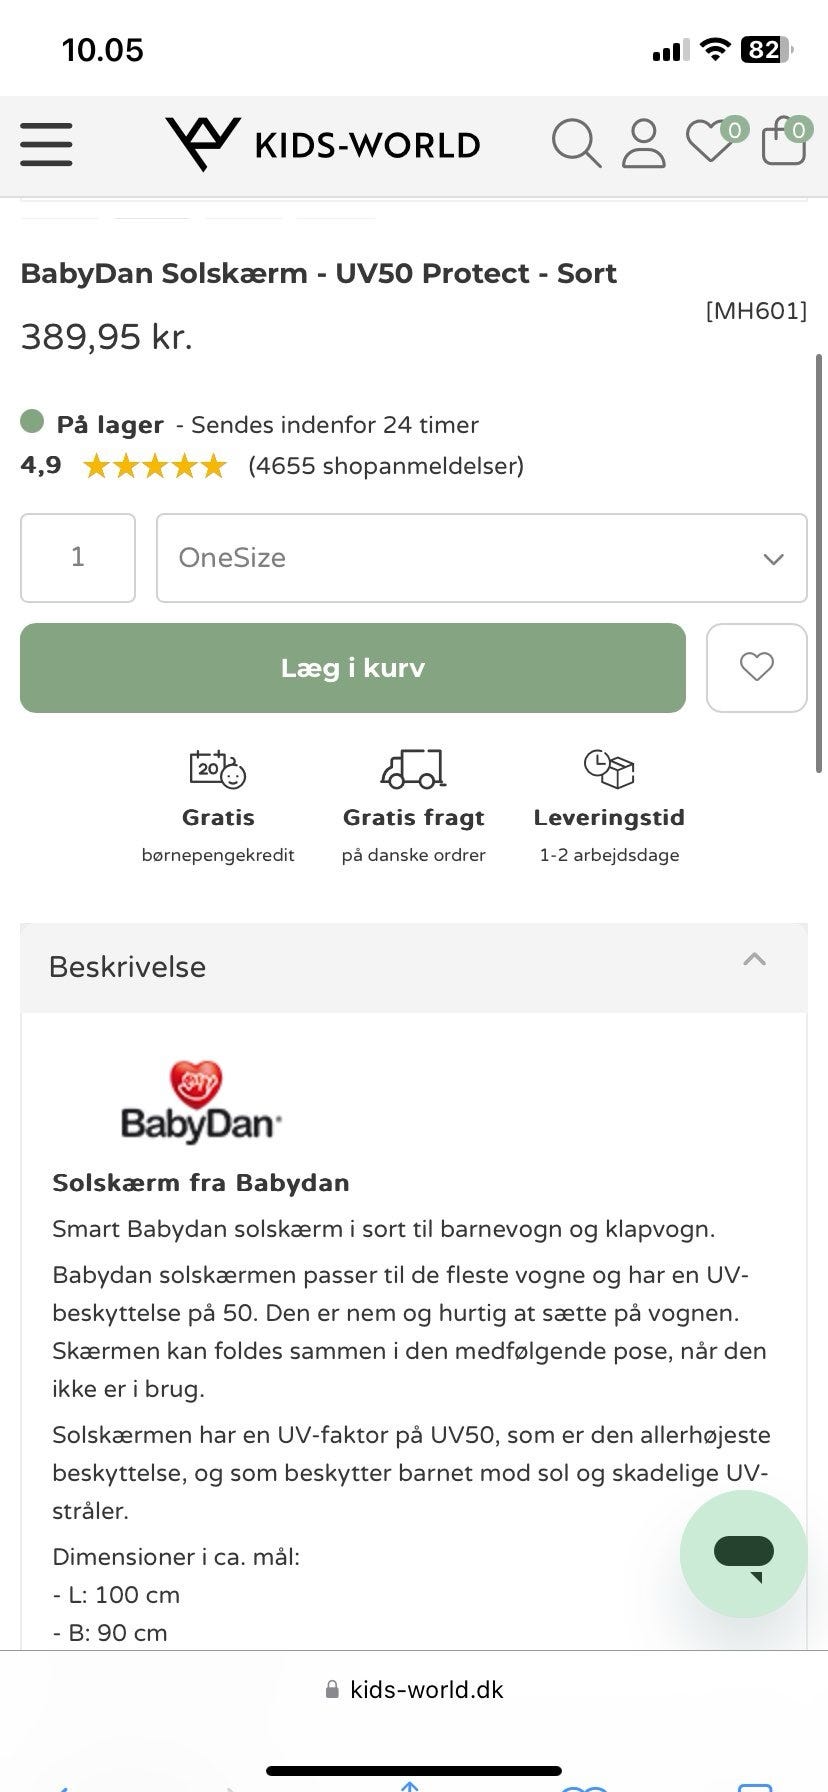Click the quantity input field
Screen dimensions: 828x1792
(x=78, y=558)
